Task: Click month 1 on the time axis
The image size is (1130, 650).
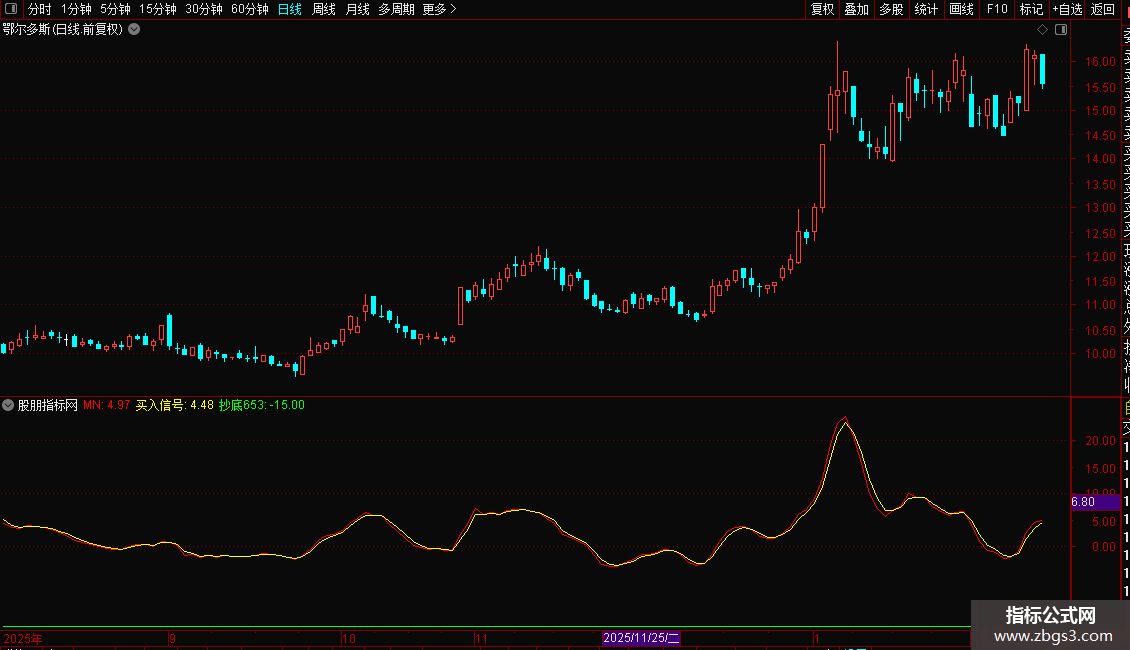Action: [817, 638]
